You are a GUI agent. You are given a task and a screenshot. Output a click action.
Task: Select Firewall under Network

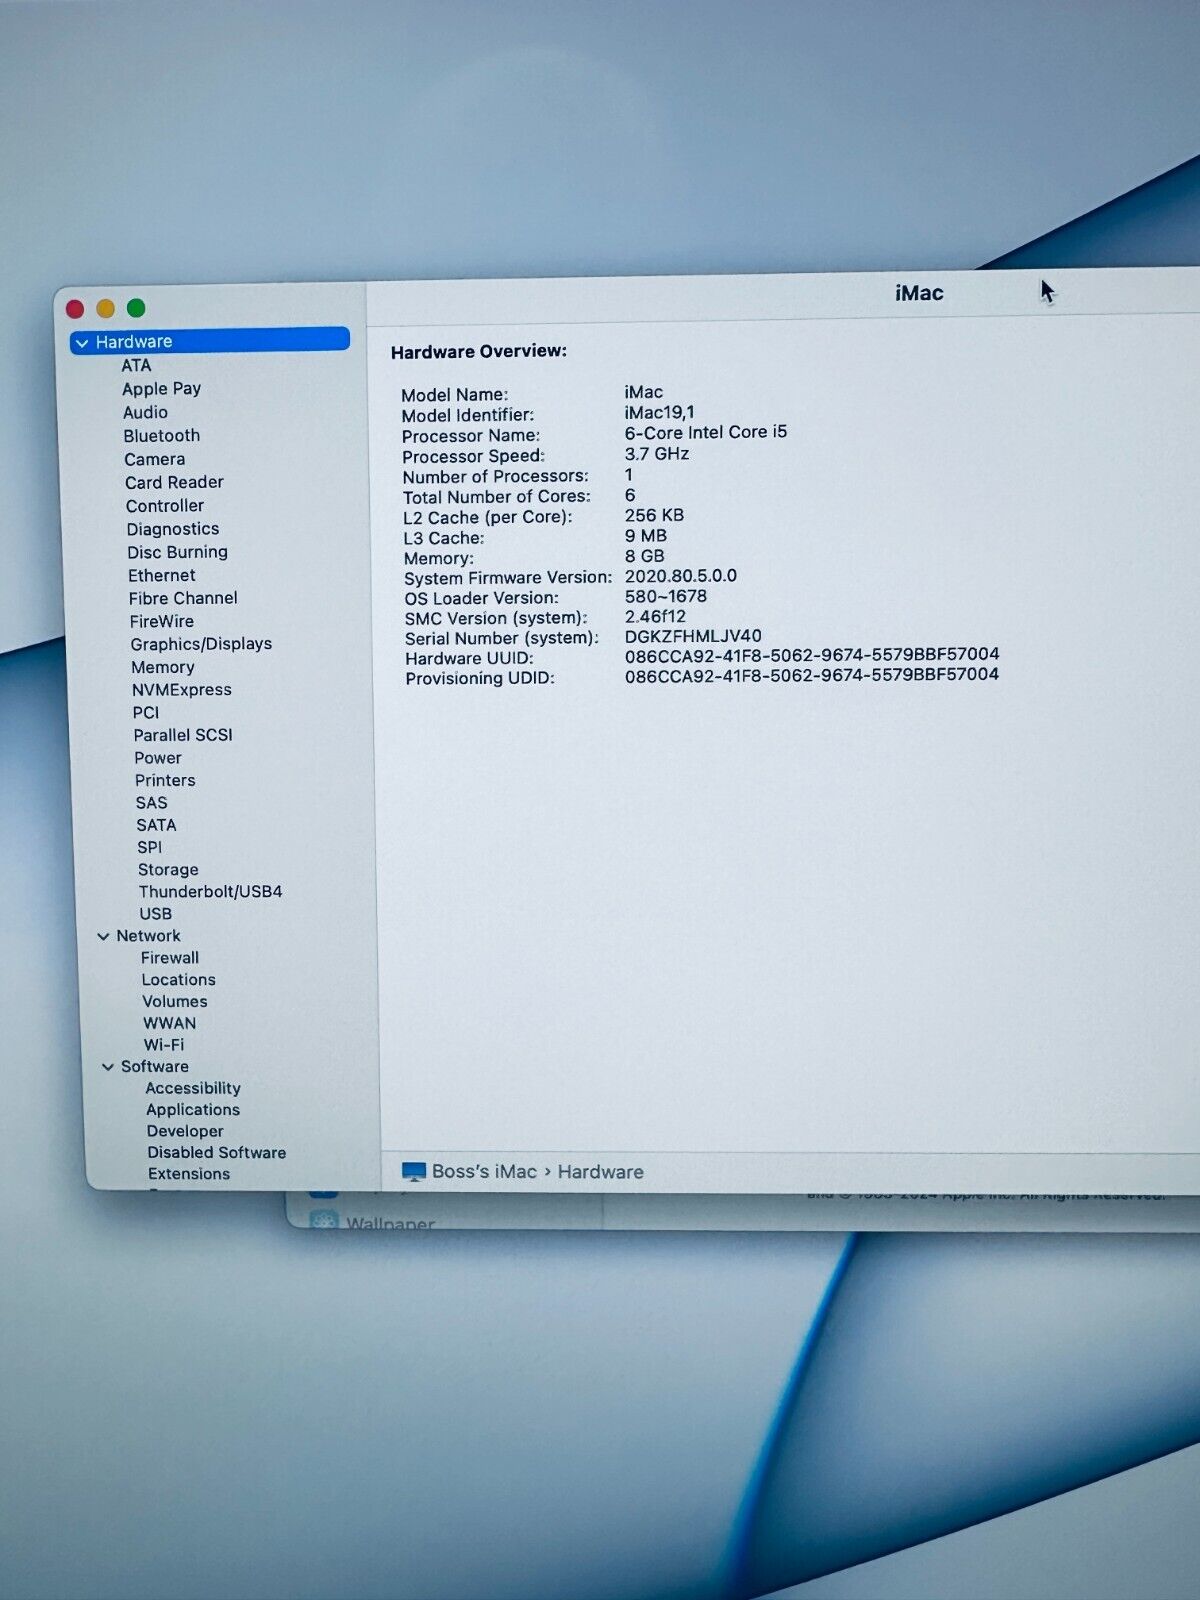tap(170, 958)
